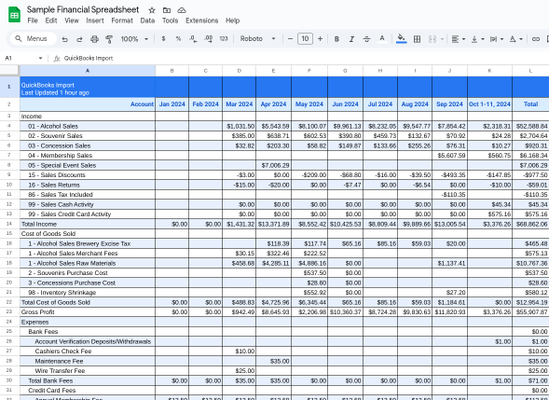The width and height of the screenshot is (549, 400).
Task: Increase font size with plus button
Action: [x=320, y=39]
